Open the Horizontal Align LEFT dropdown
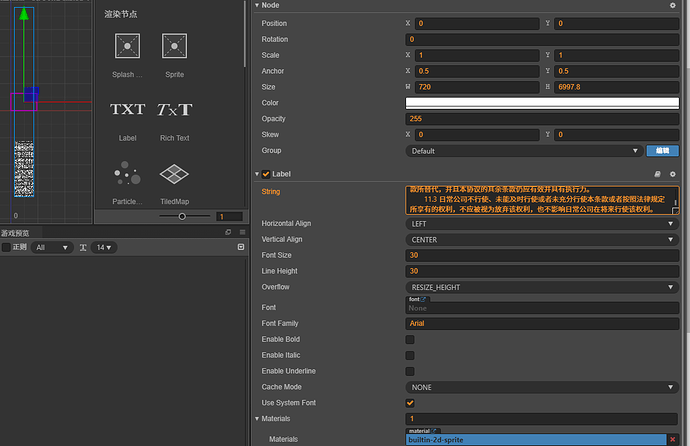The height and width of the screenshot is (446, 690). click(x=542, y=224)
